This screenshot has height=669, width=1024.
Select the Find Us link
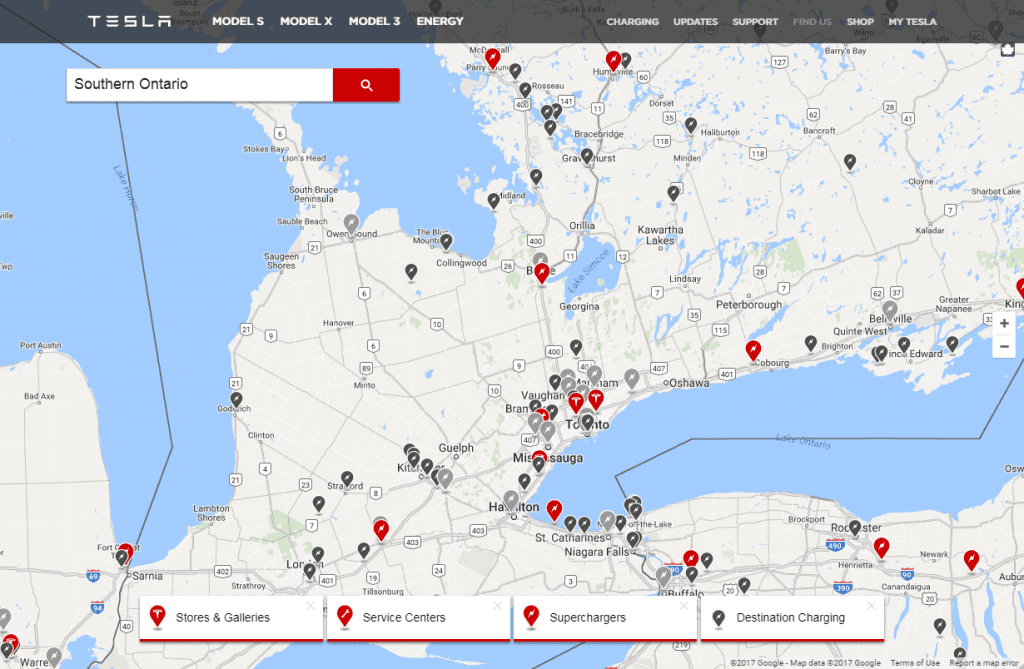812,22
